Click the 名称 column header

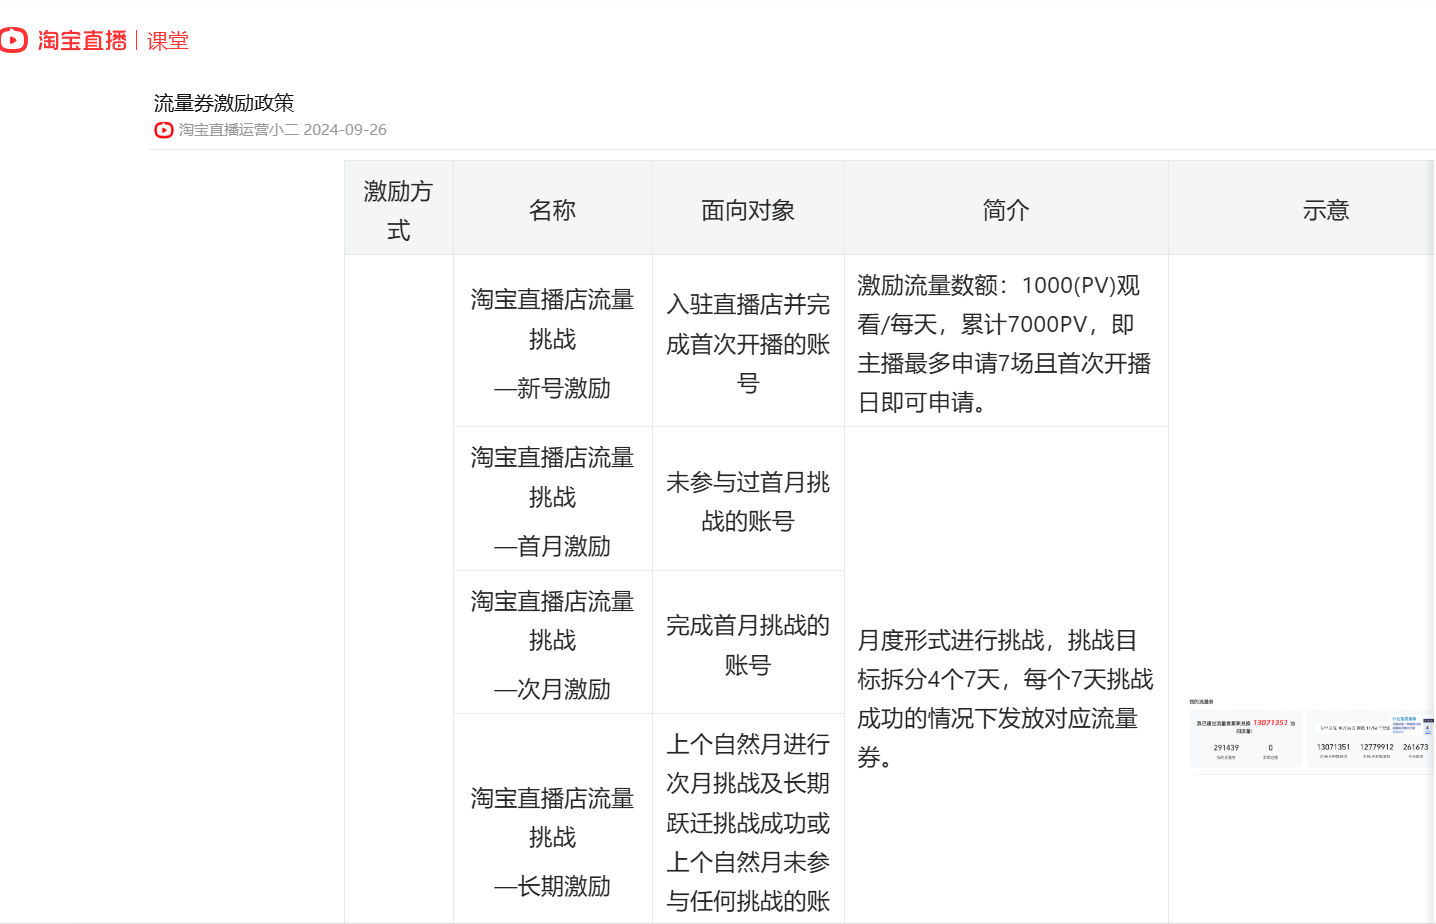[553, 208]
